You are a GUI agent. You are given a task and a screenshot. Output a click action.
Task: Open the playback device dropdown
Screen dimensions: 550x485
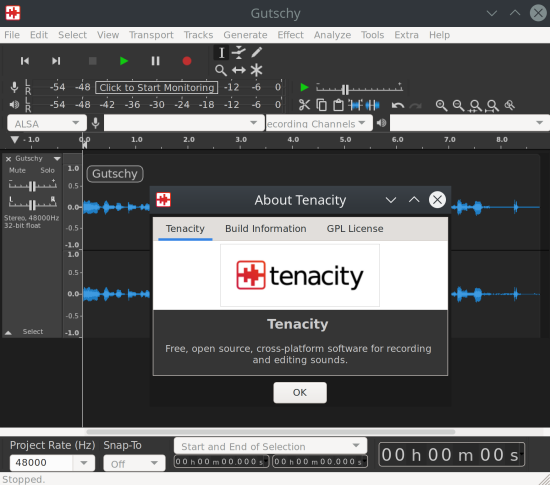[470, 123]
